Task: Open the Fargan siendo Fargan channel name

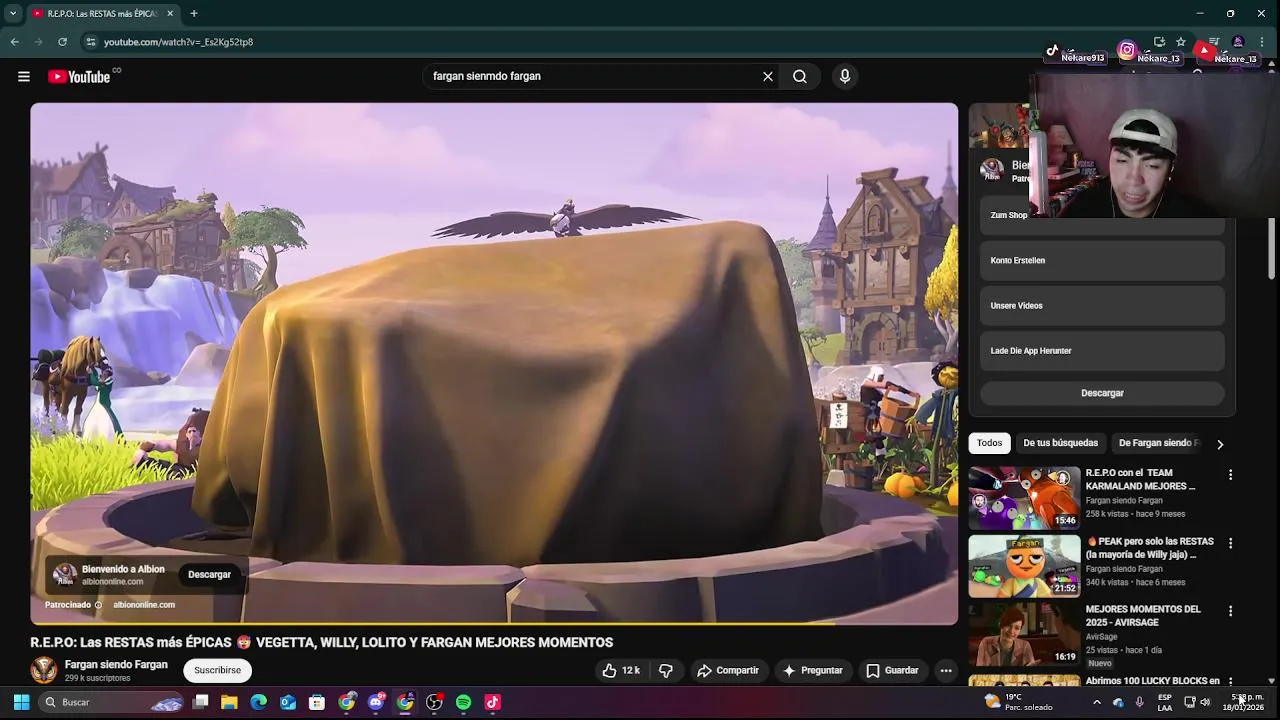Action: click(x=116, y=664)
